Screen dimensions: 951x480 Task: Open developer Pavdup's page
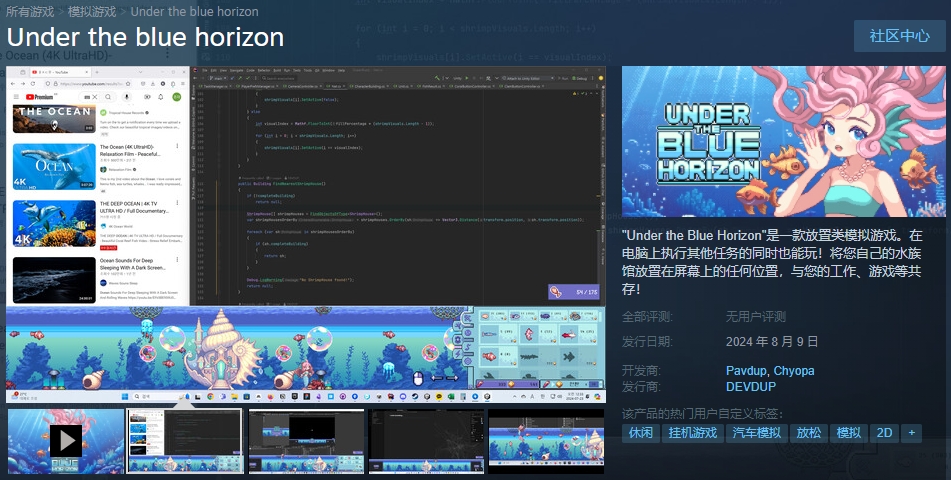[x=746, y=370]
